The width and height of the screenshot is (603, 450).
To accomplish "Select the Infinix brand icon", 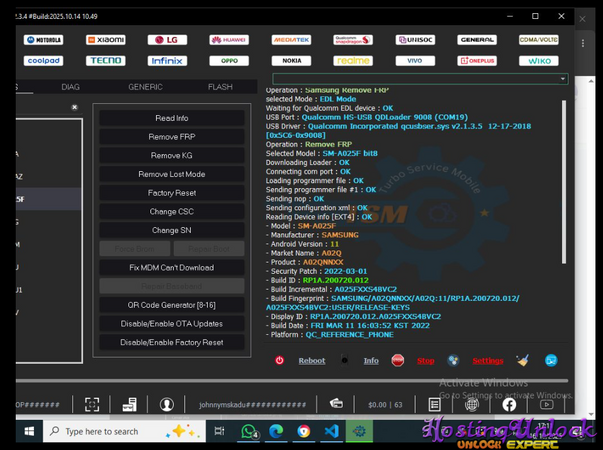I will point(167,61).
